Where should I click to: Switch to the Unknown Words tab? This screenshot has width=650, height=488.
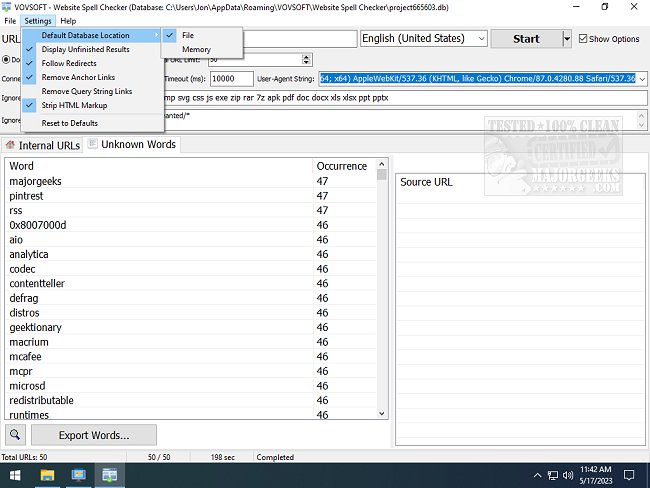coord(132,144)
